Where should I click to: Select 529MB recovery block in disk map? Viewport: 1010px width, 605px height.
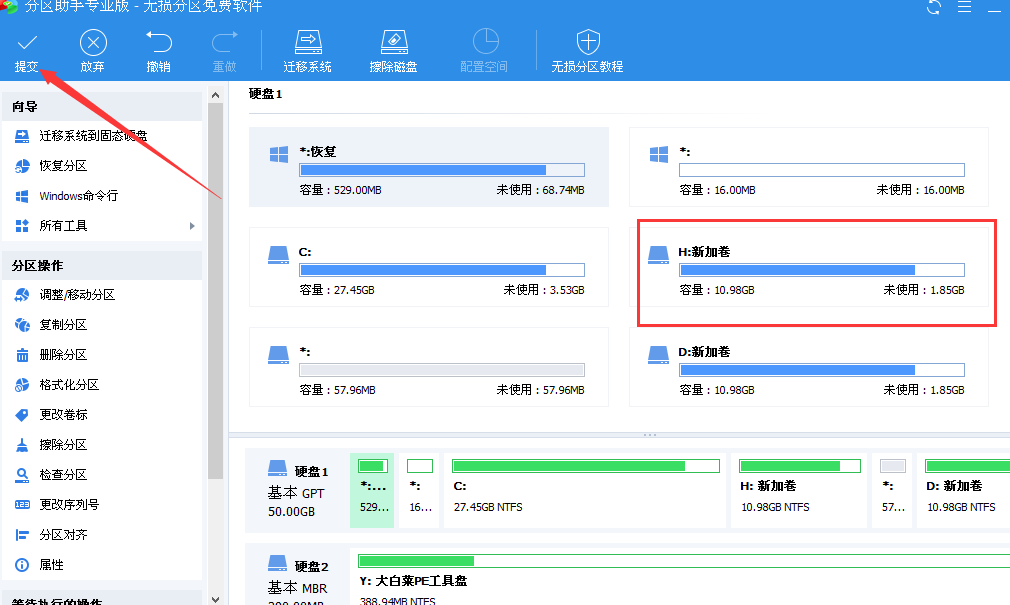(x=372, y=490)
